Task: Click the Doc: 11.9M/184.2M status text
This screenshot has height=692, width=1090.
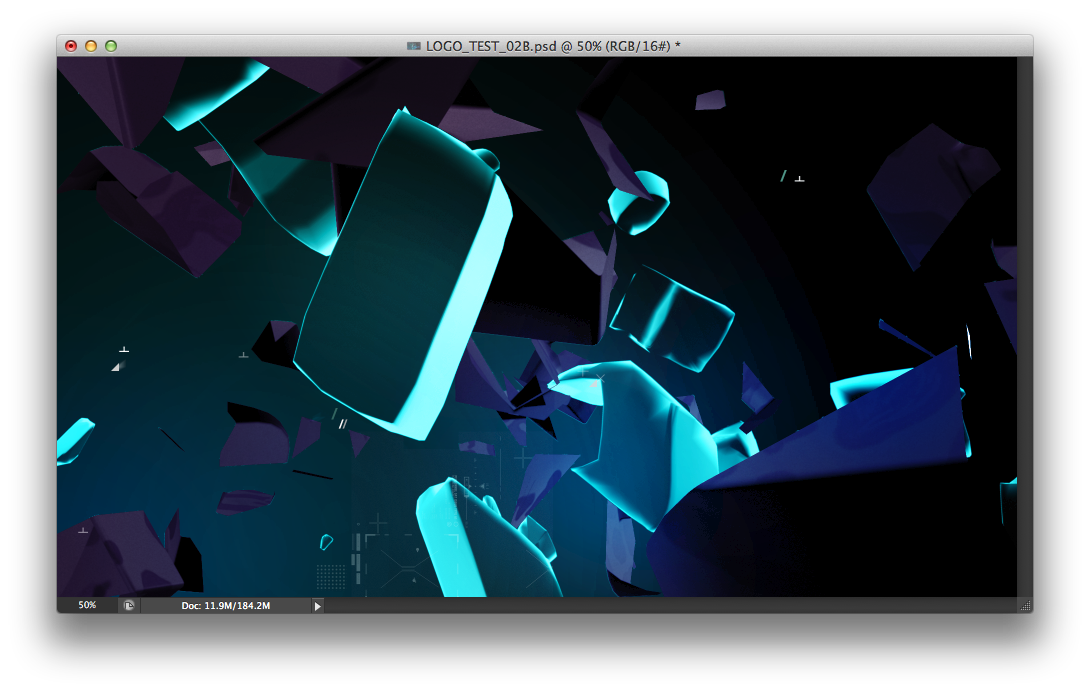Action: pos(226,606)
